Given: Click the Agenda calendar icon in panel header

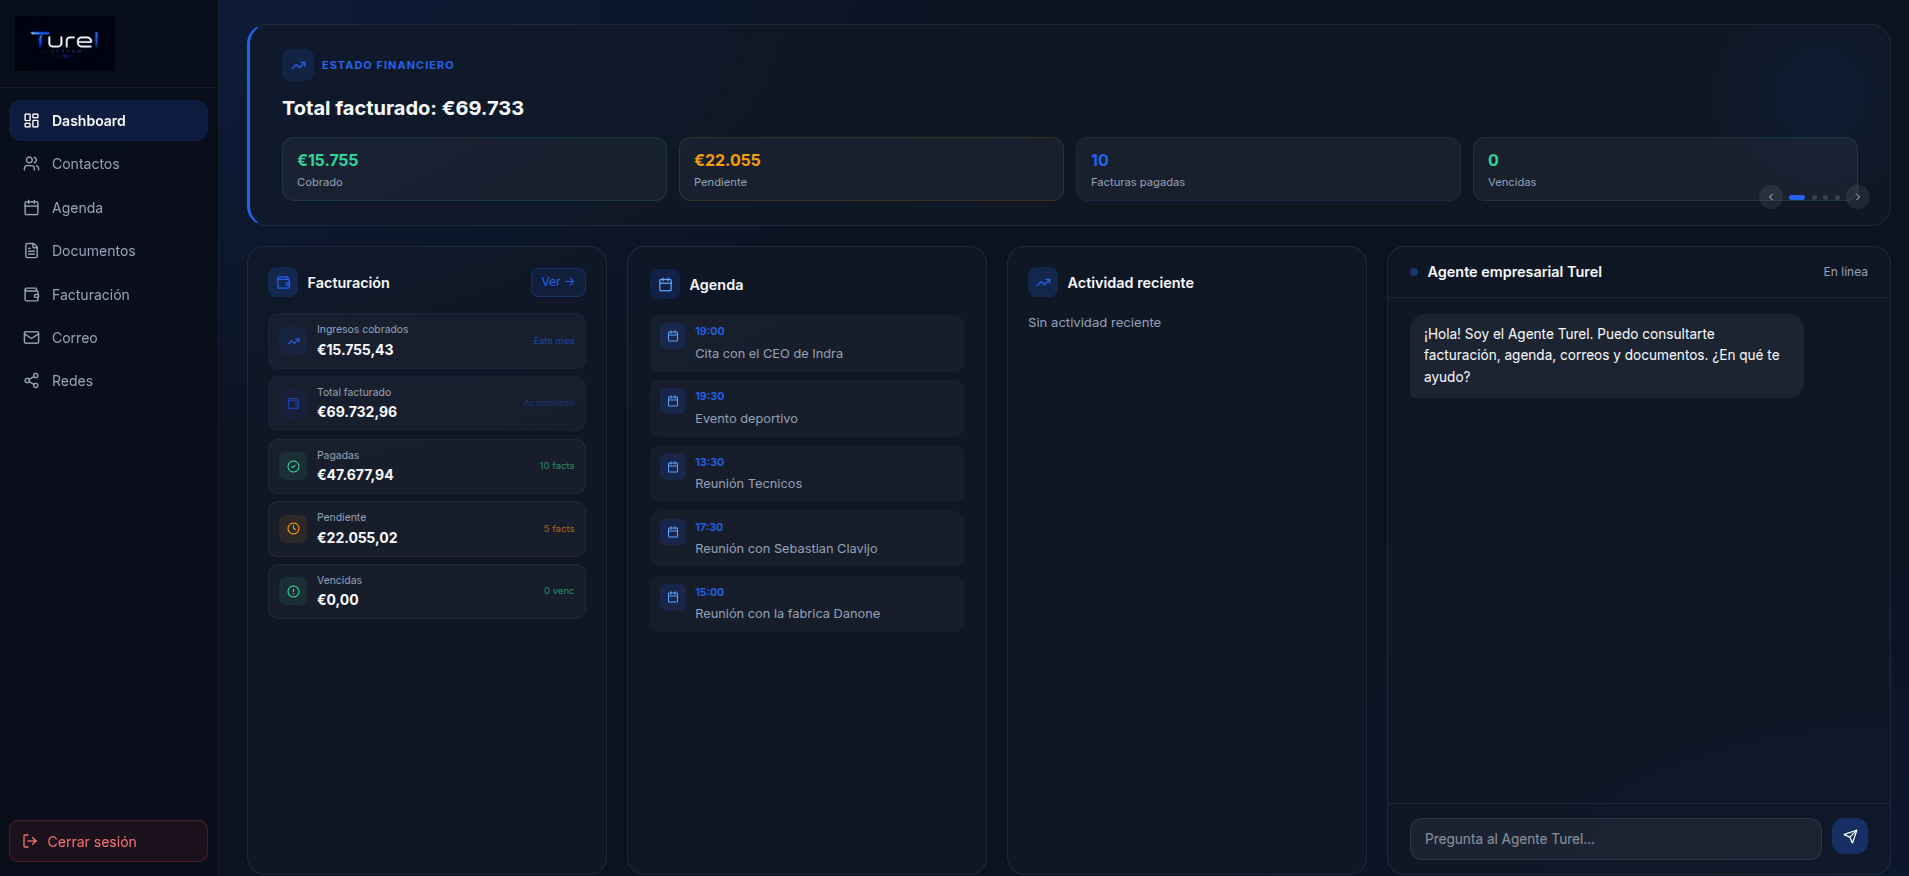Looking at the screenshot, I should tap(665, 285).
